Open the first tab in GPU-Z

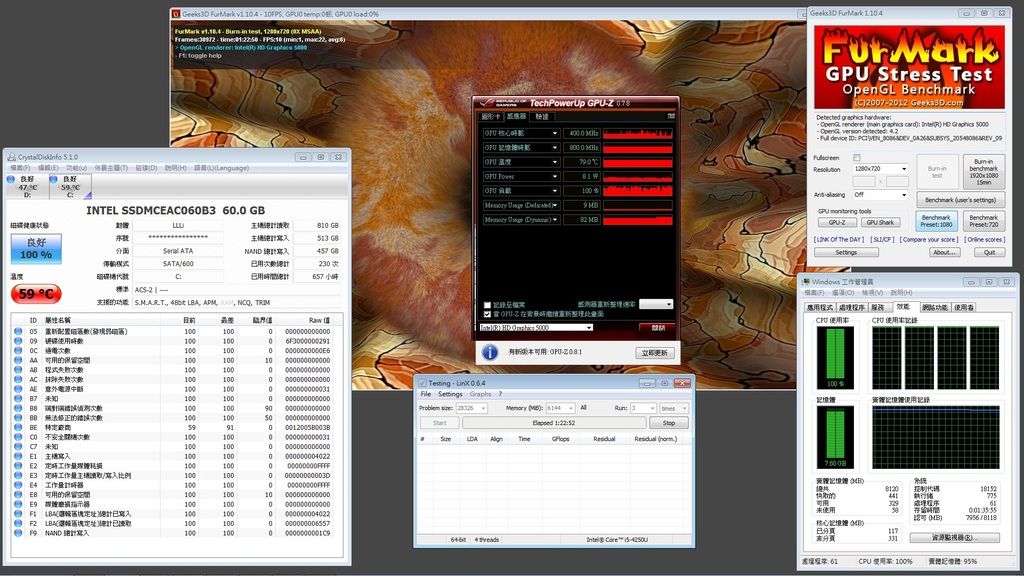[x=490, y=116]
